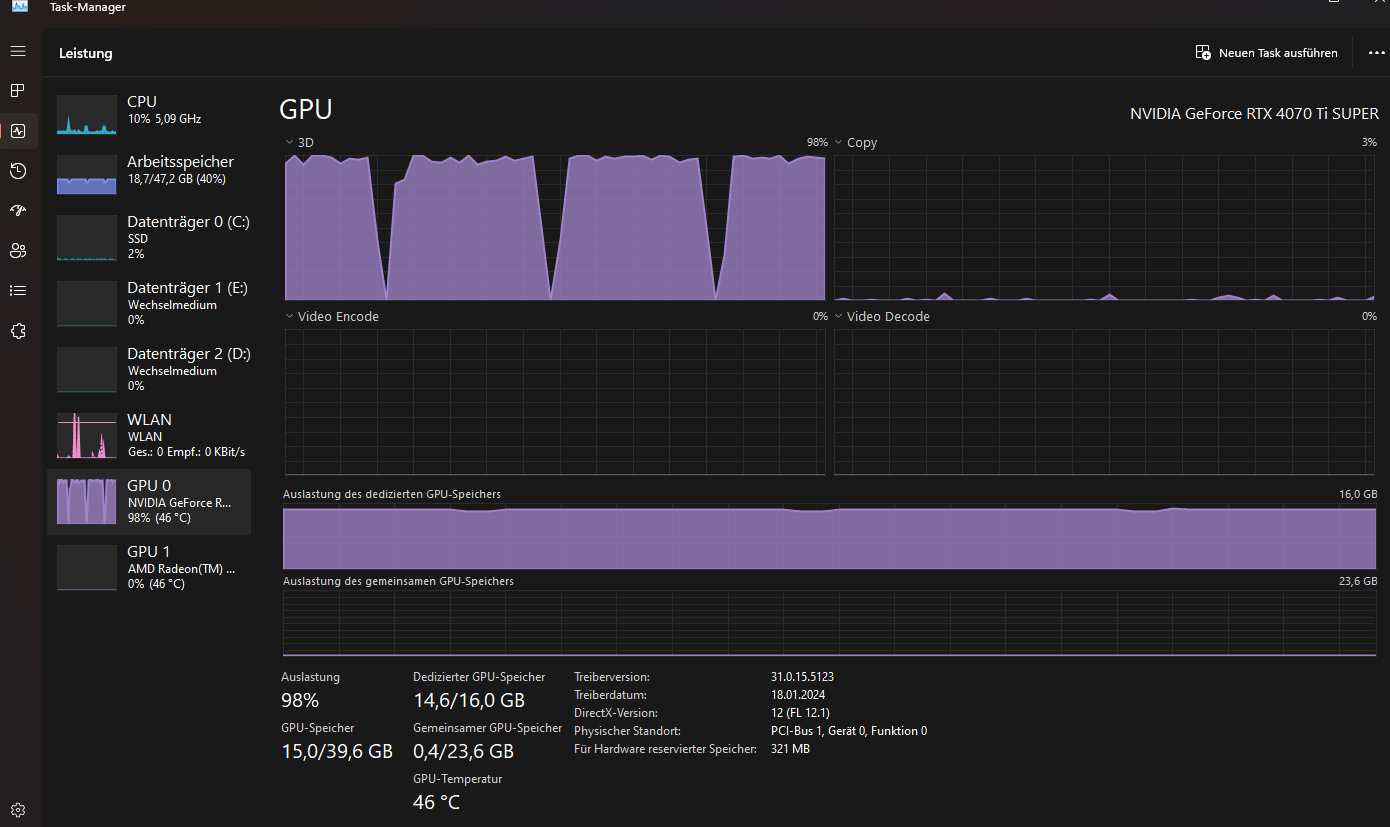Viewport: 1390px width, 827px height.
Task: Open the Copy engine dropdown
Action: point(856,143)
